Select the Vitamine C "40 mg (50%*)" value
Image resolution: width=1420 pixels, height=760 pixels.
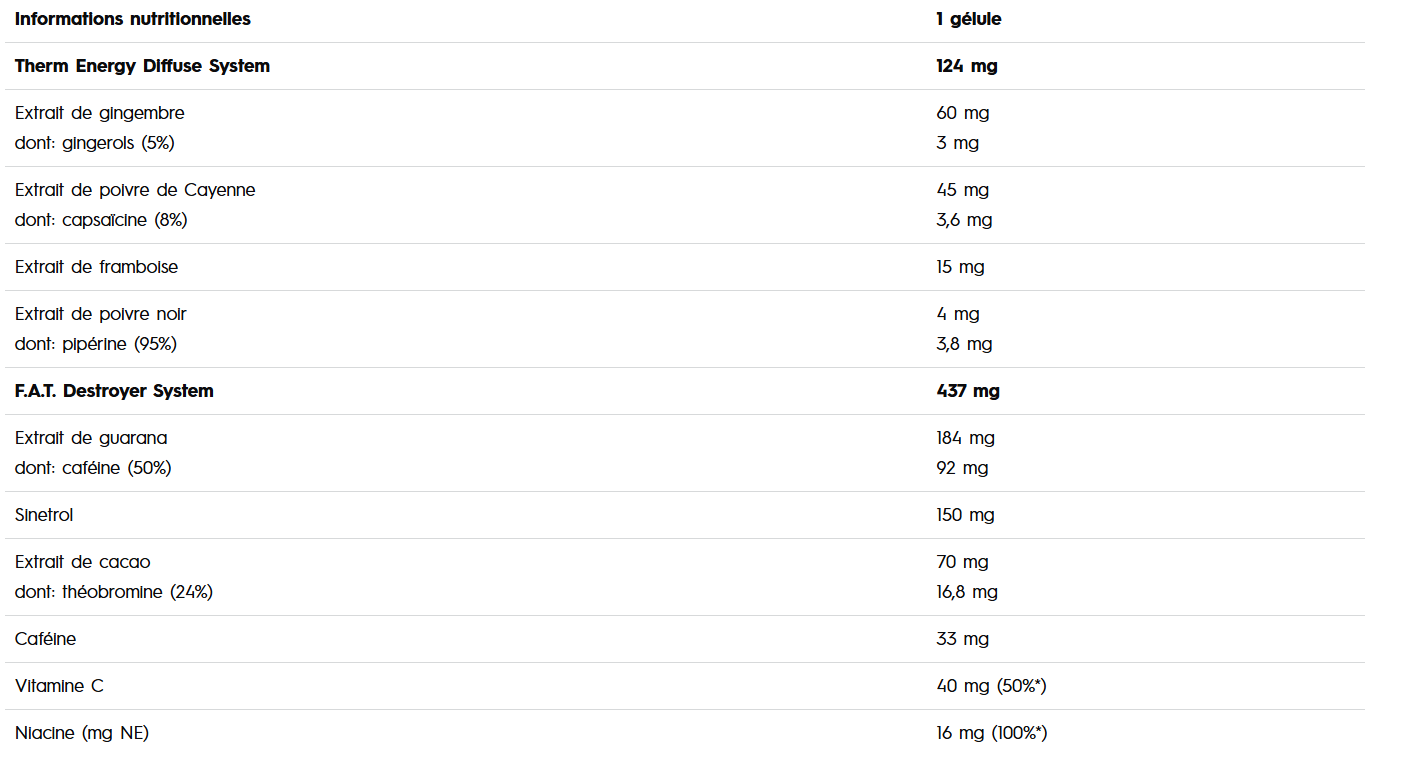990,686
